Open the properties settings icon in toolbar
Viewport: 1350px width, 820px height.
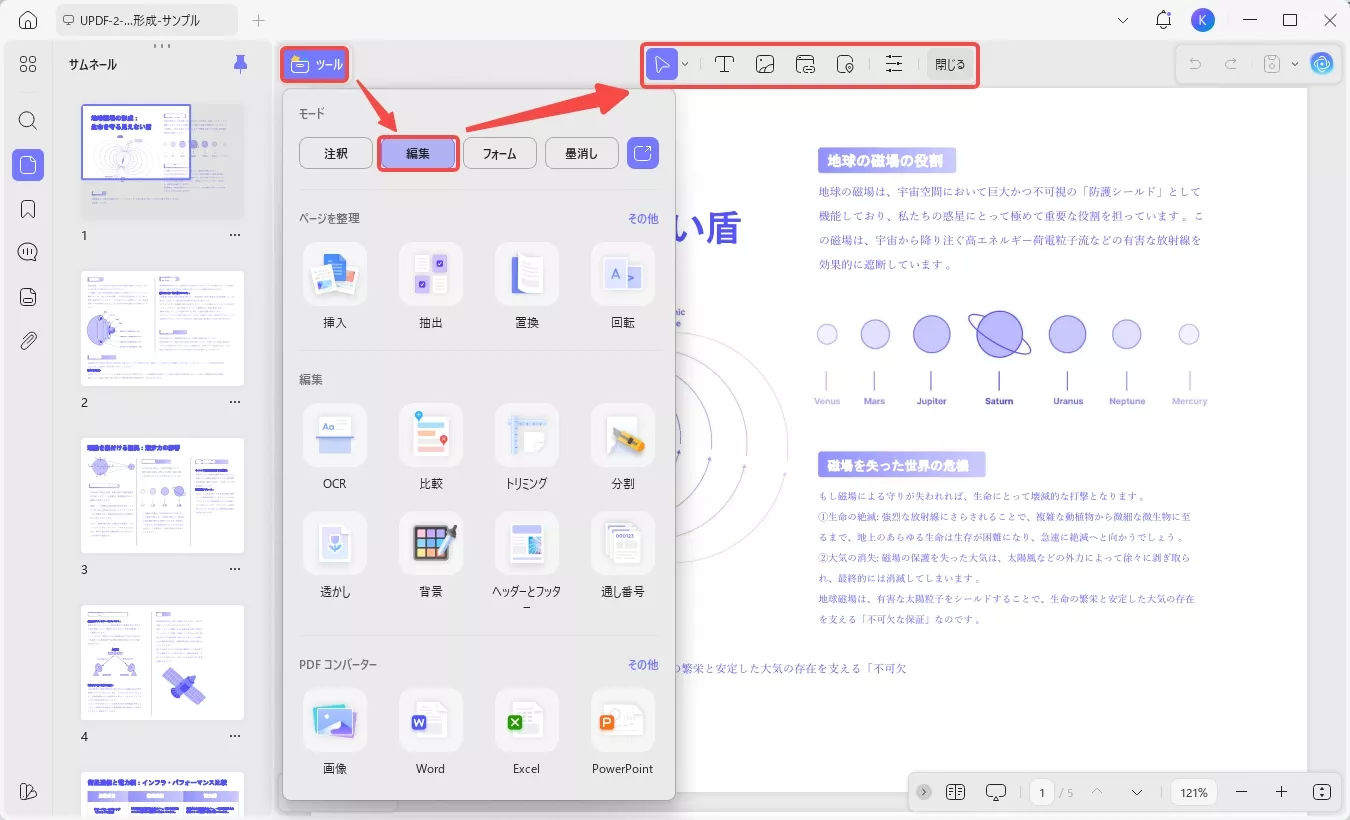(x=893, y=63)
